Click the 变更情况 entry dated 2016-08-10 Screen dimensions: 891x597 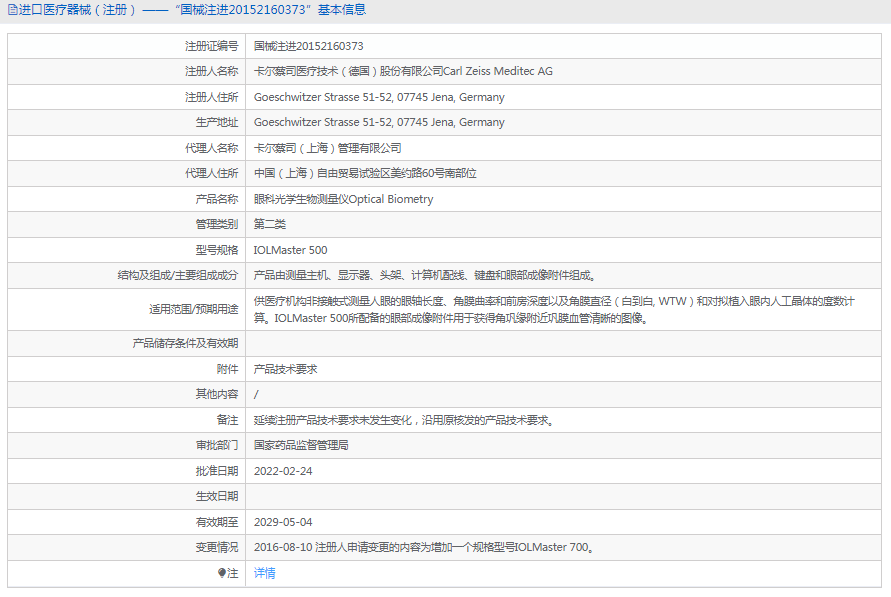tap(426, 547)
